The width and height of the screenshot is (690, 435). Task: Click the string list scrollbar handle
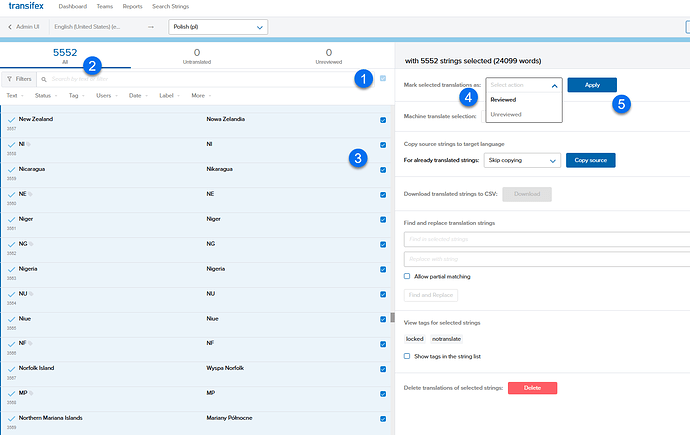tap(393, 318)
